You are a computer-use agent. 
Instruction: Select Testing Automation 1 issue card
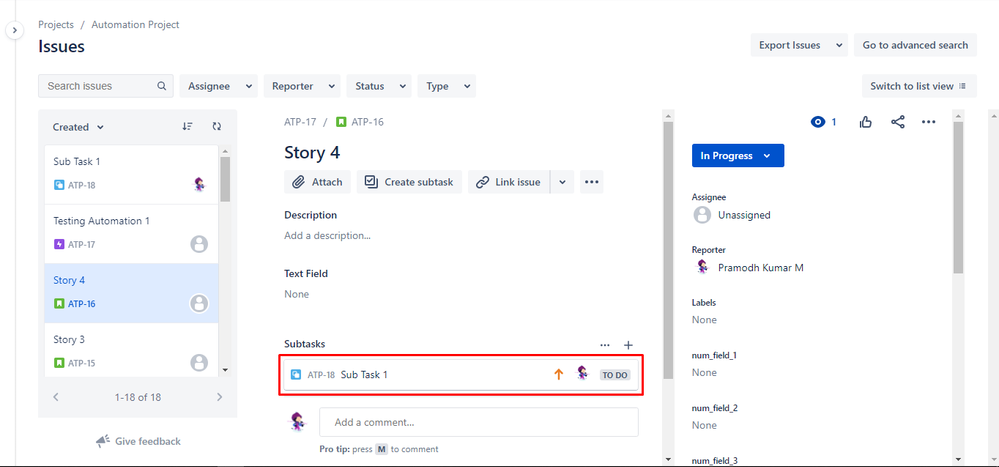(131, 234)
